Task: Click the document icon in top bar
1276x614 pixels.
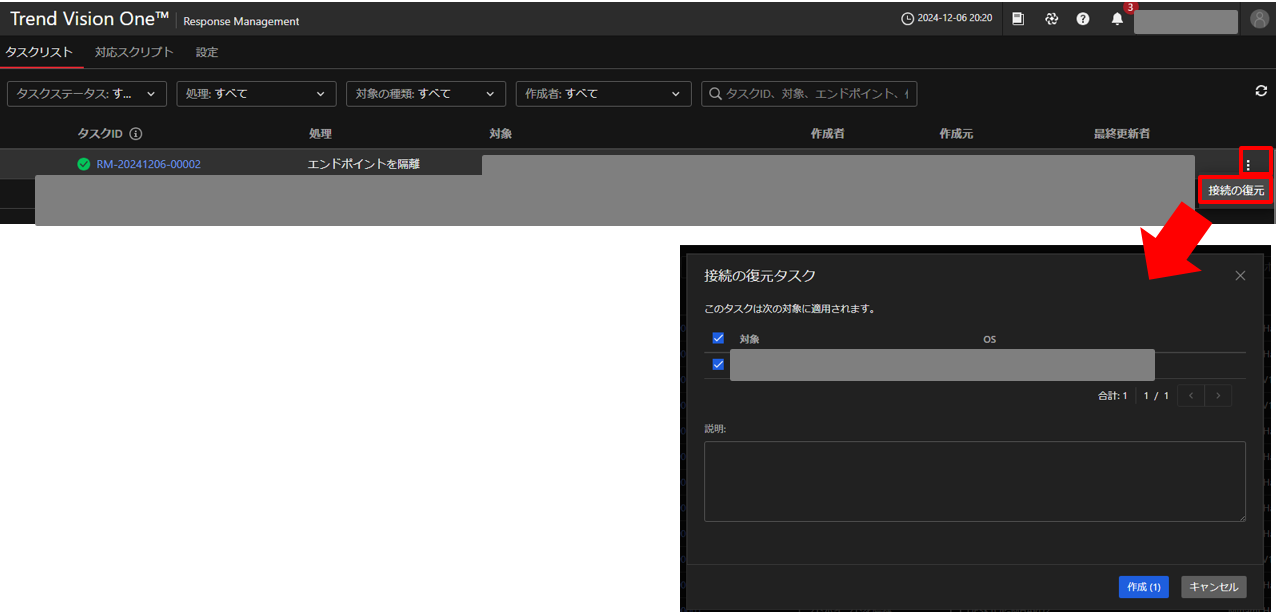Action: pos(1018,19)
